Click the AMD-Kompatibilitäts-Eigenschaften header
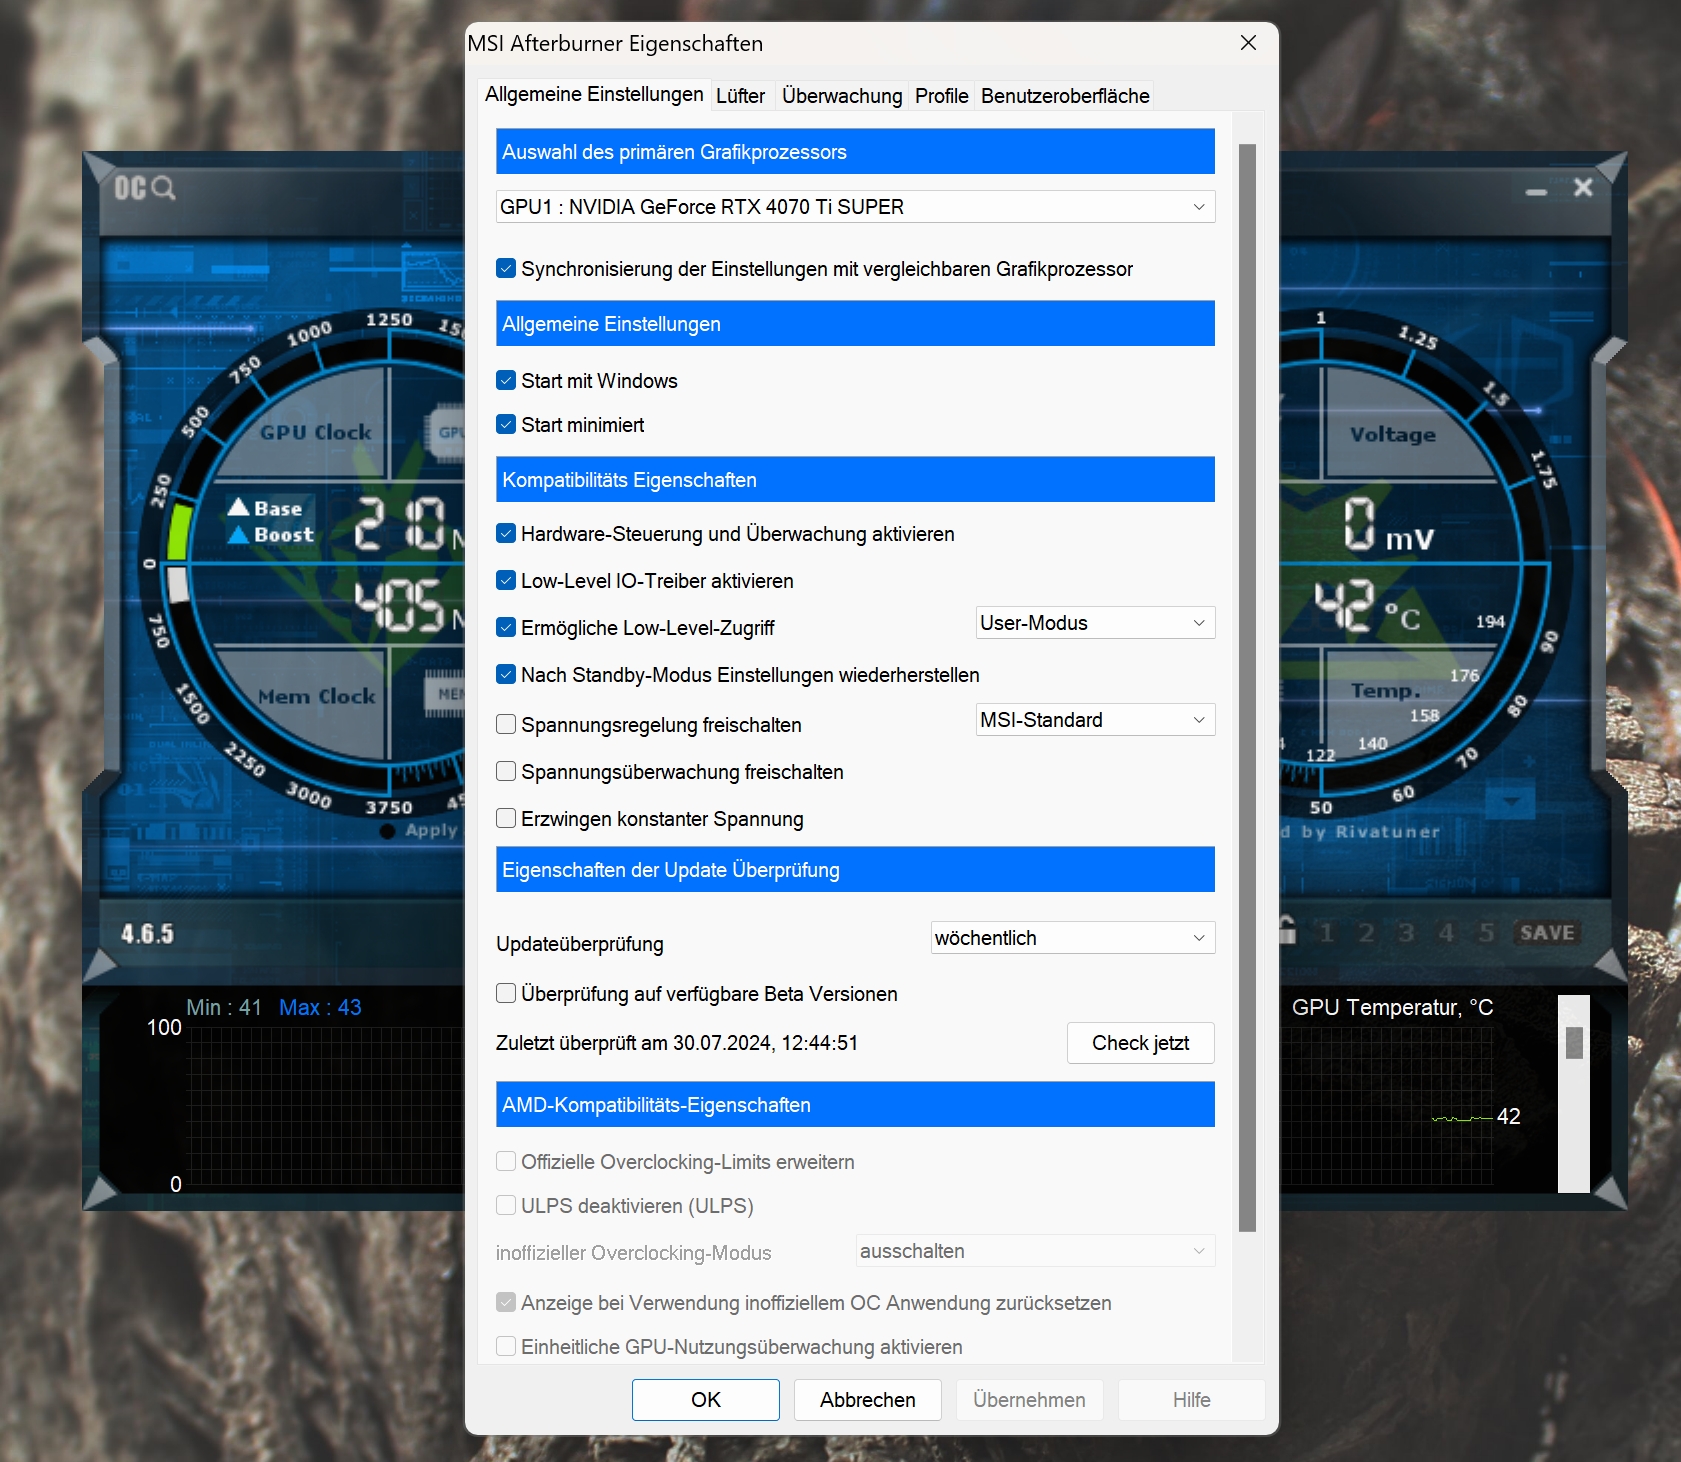 point(855,1104)
